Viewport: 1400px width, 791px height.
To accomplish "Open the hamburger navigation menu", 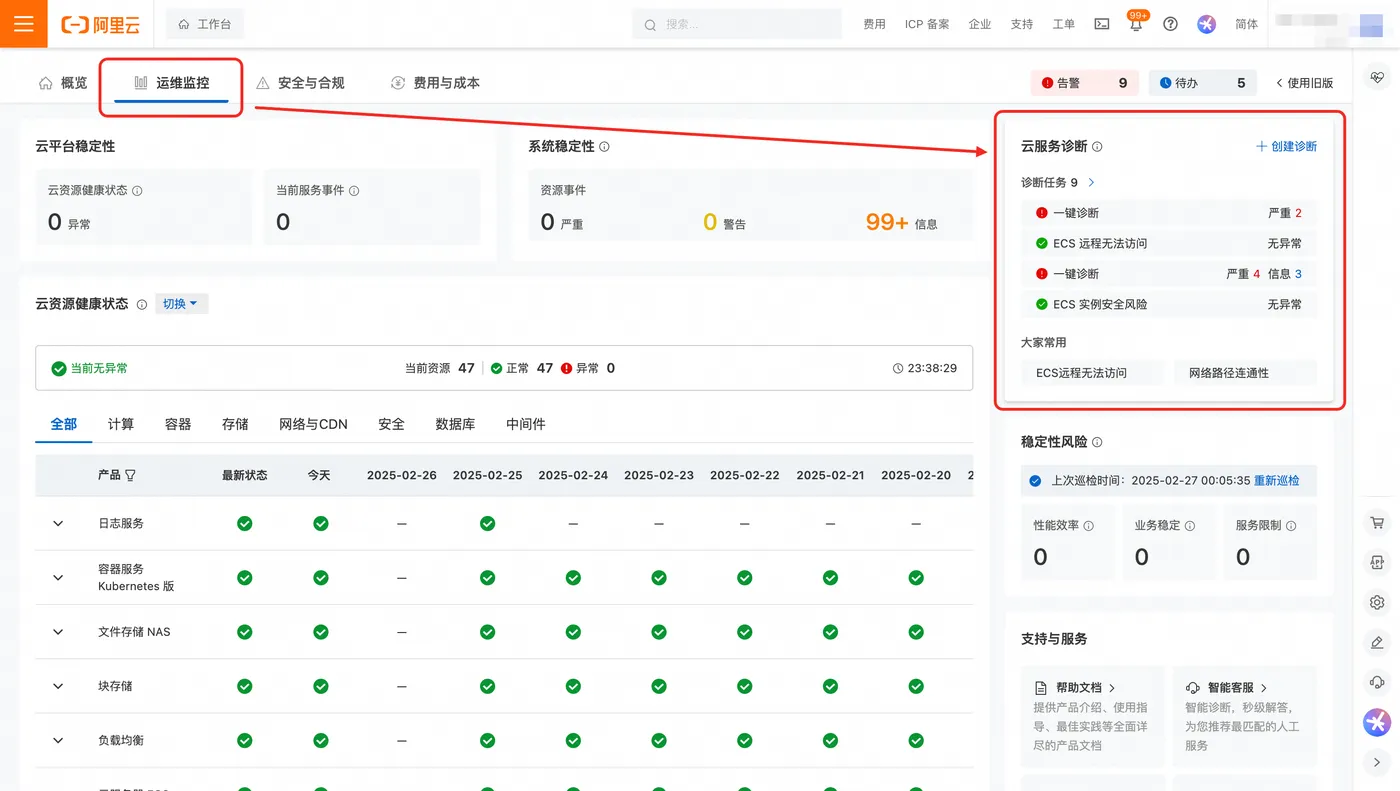I will point(24,24).
